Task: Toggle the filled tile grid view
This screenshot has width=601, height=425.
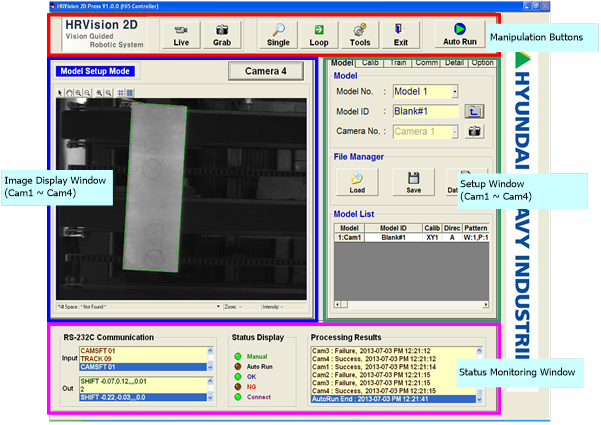Action: click(x=130, y=93)
